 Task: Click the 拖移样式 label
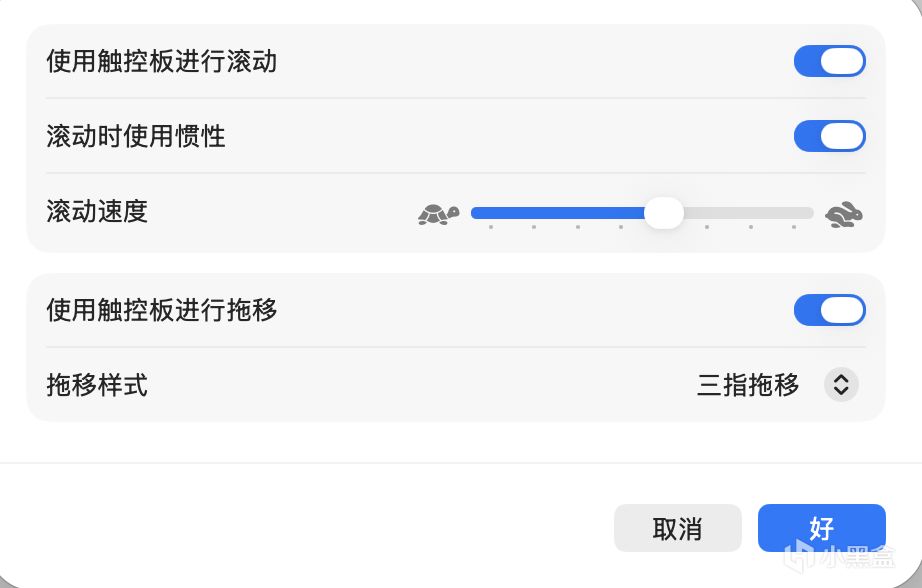97,384
